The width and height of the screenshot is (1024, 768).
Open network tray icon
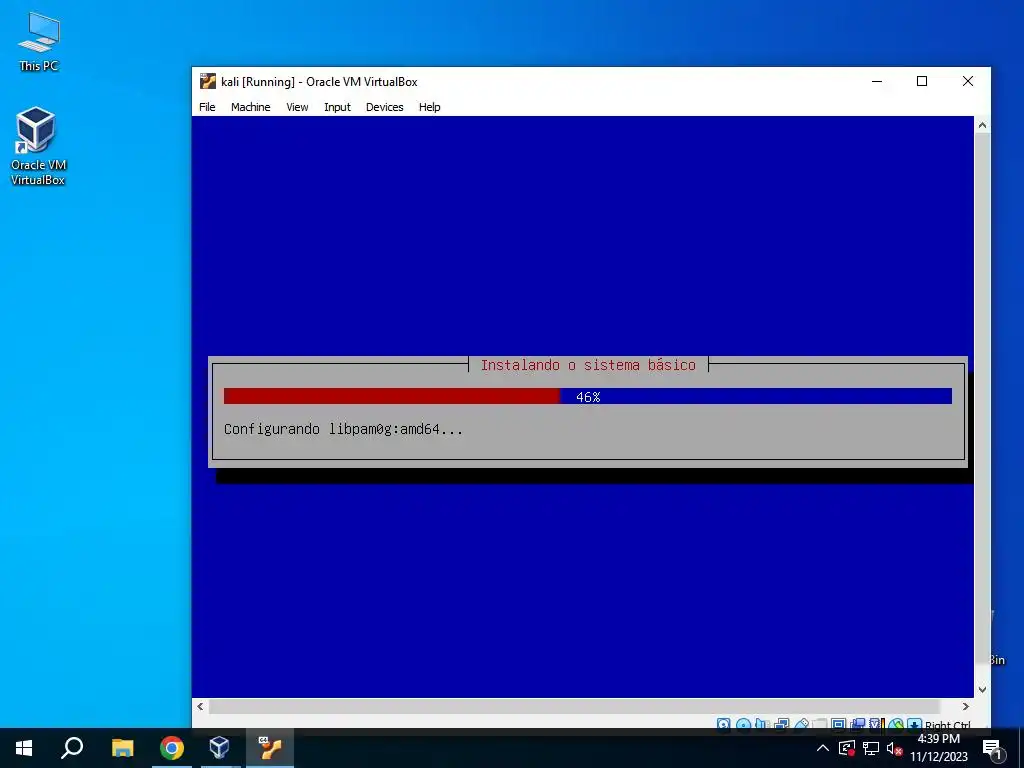coord(871,748)
